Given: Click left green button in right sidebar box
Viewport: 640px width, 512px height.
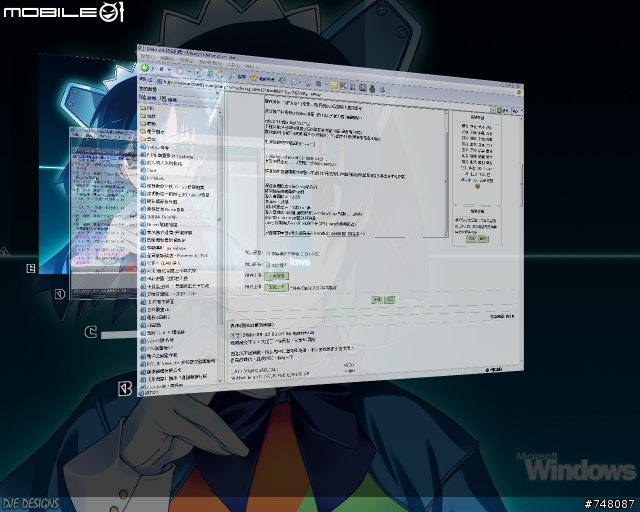Looking at the screenshot, I should pos(471,238).
